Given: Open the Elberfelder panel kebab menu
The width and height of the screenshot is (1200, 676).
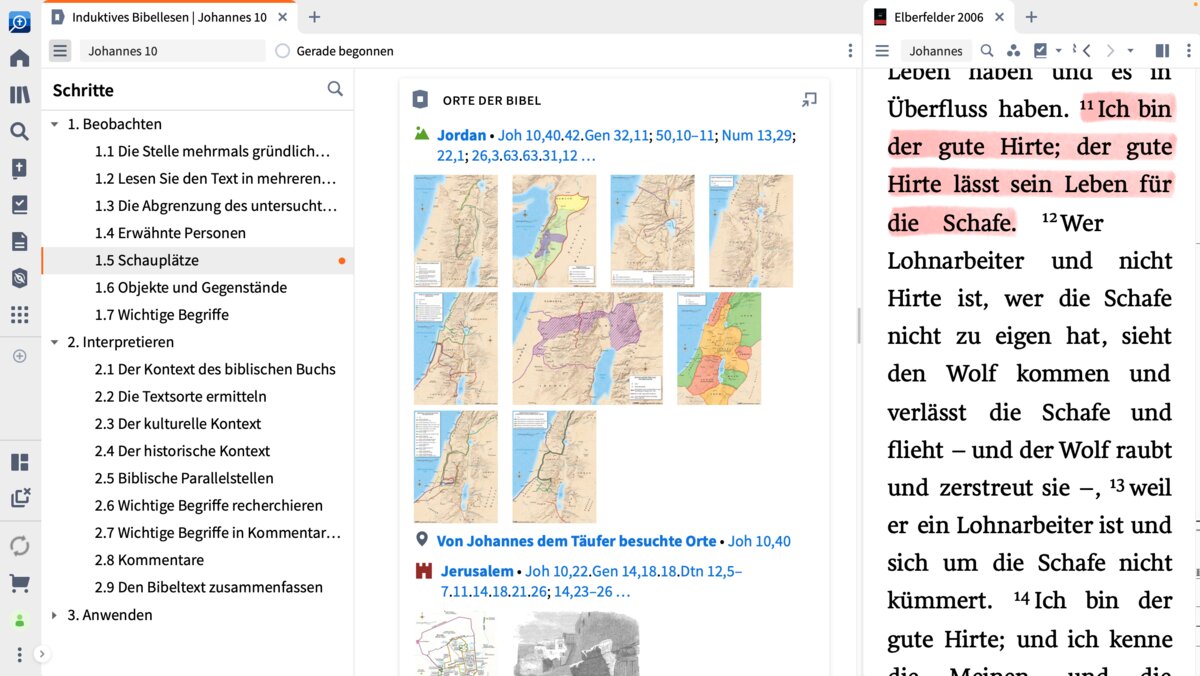Looking at the screenshot, I should point(1187,51).
